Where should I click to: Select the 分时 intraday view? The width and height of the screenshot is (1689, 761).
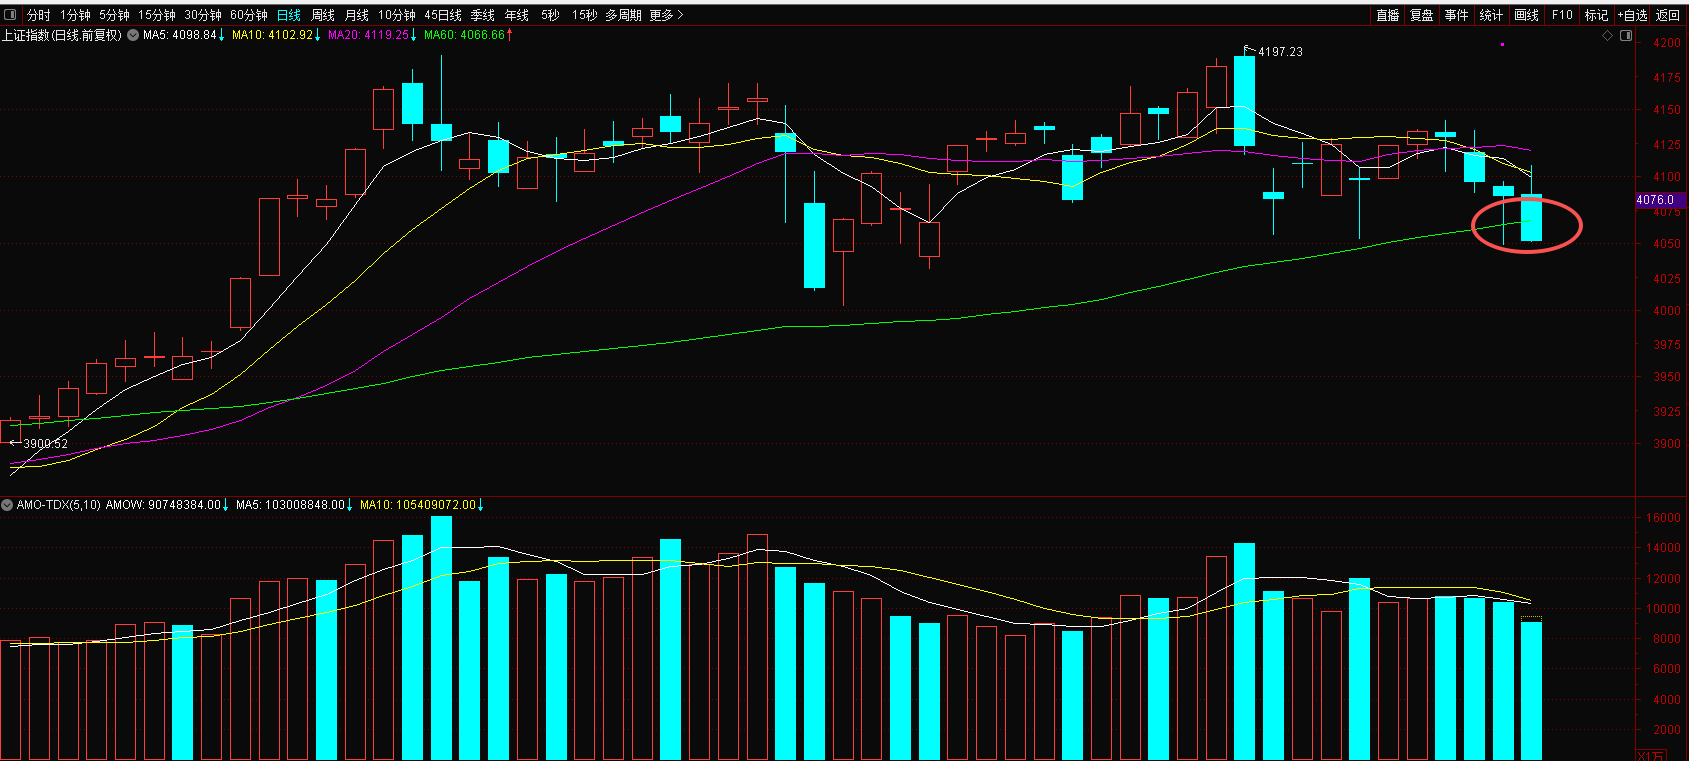[x=39, y=15]
